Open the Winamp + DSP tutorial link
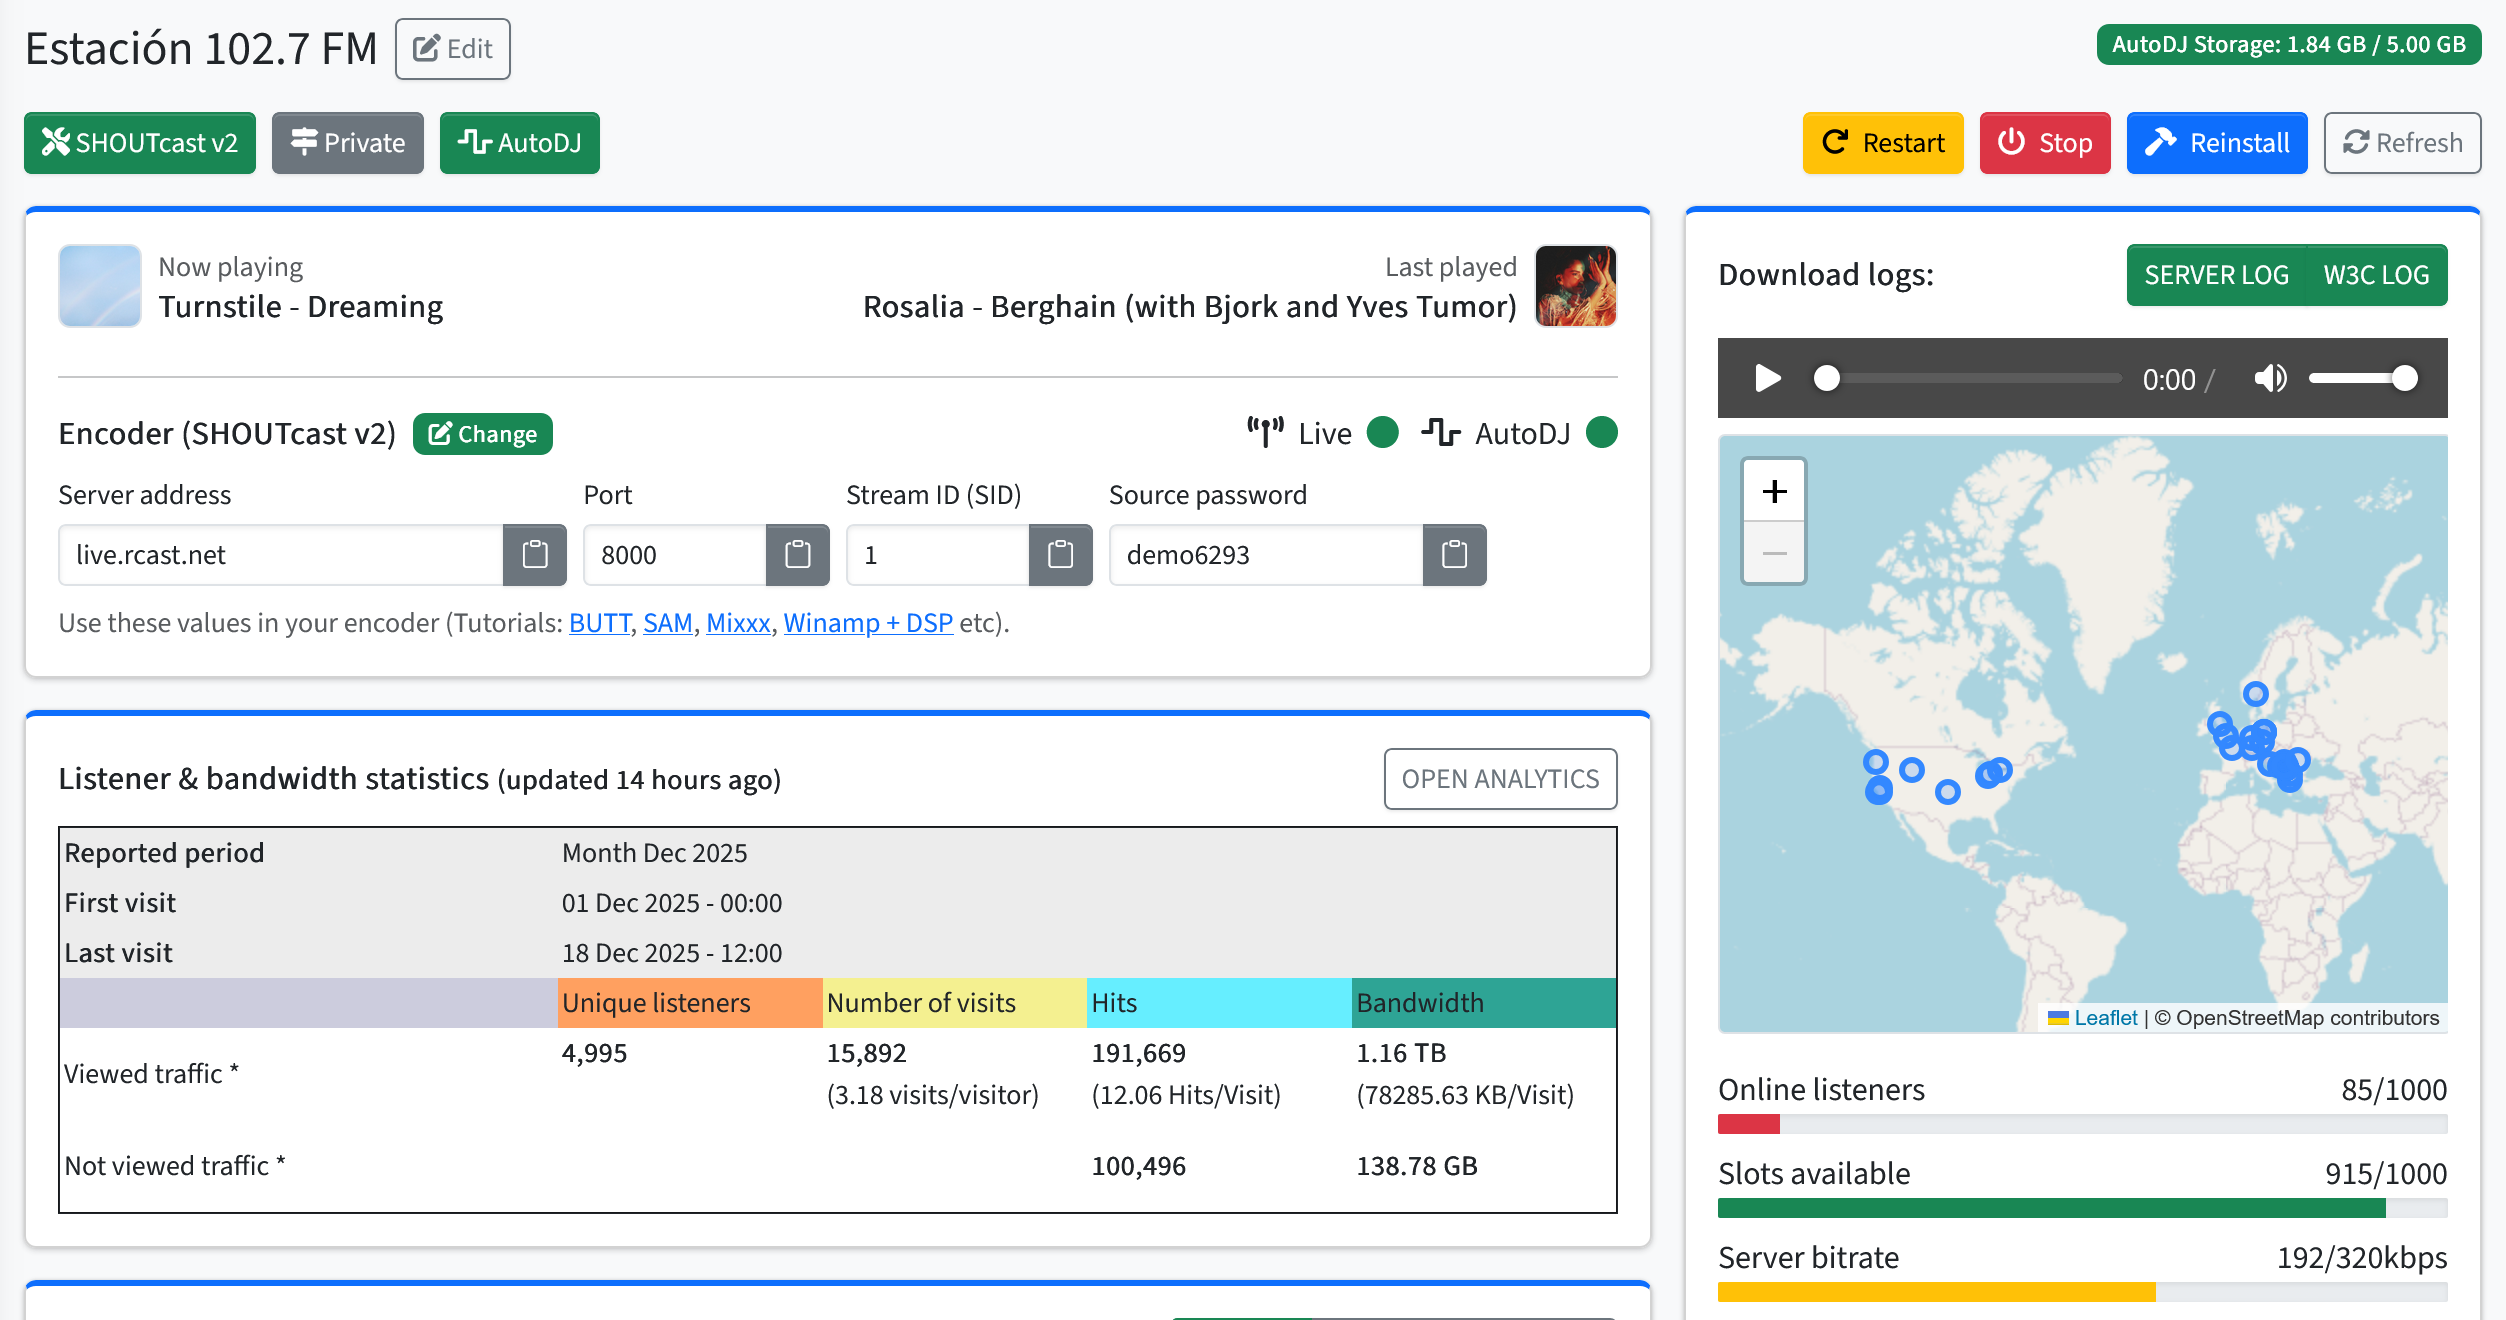The width and height of the screenshot is (2506, 1320). (867, 622)
